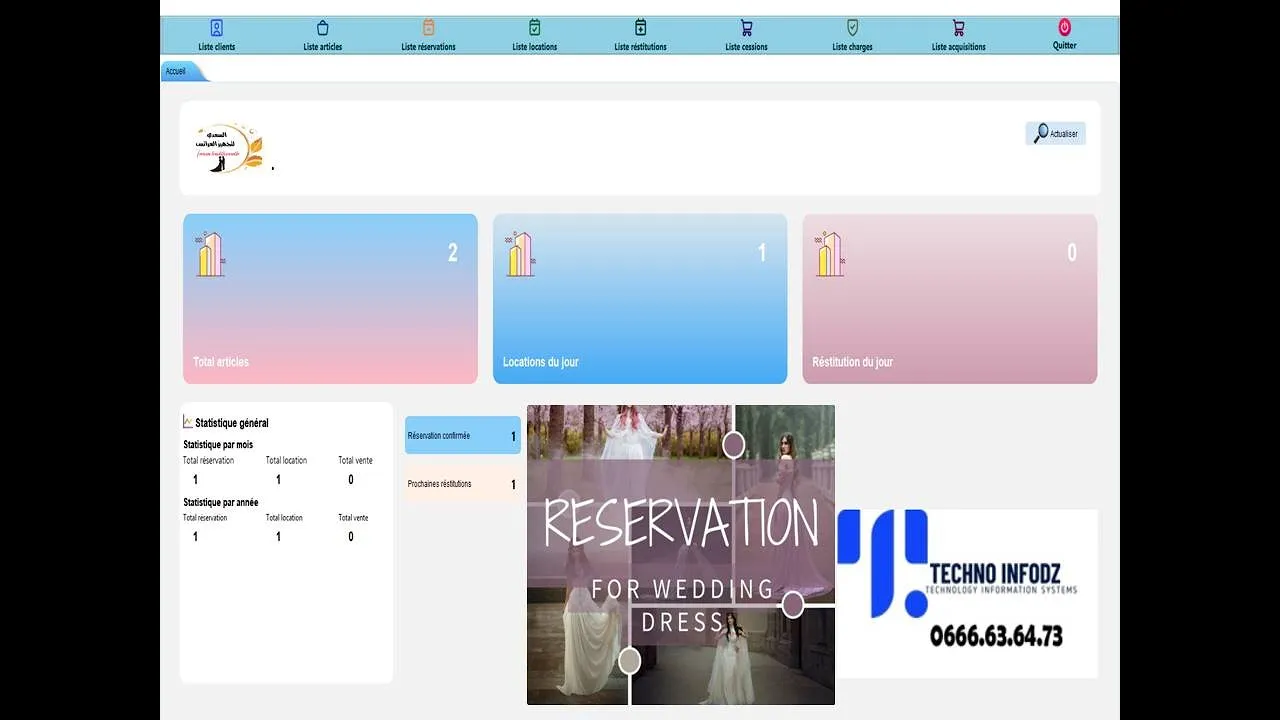
Task: Click the Statistique général chart icon
Action: [188, 422]
